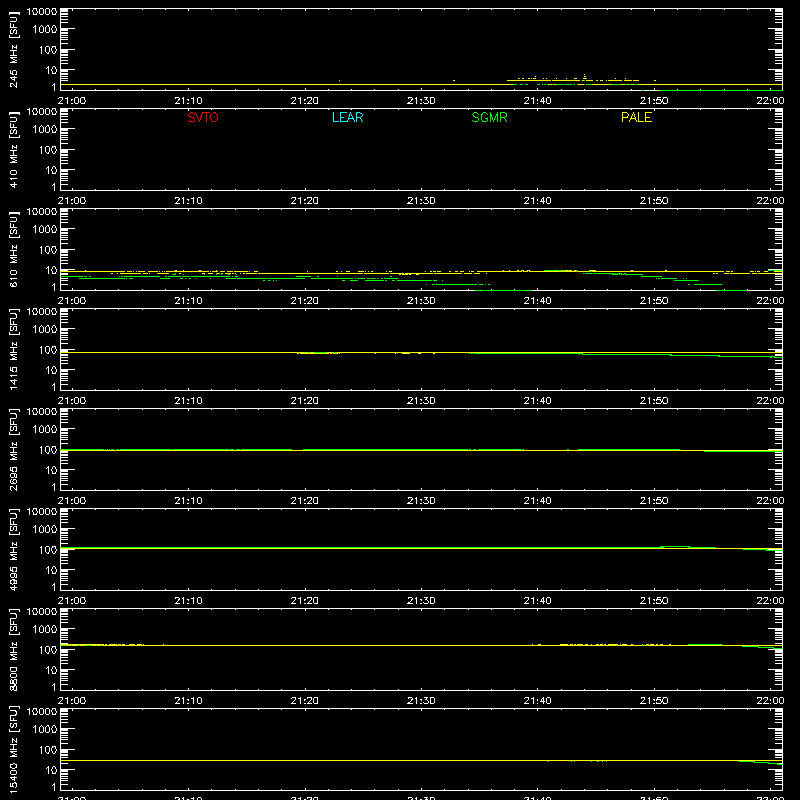Screen dimensions: 800x800
Task: Click the 10000 tick label on 245 MHz plot
Action: (42, 12)
